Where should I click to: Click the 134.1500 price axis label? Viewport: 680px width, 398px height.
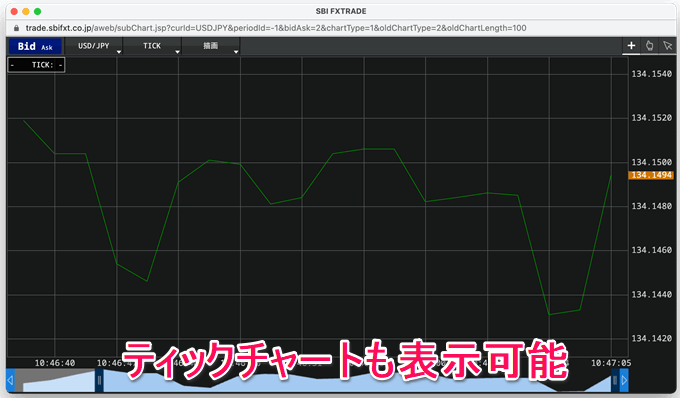pos(651,162)
